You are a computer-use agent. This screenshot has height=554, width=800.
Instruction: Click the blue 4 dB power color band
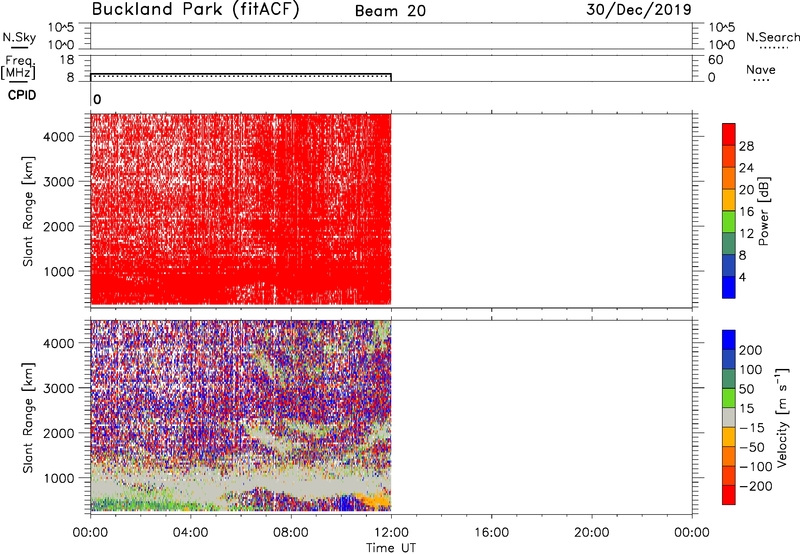[x=729, y=287]
